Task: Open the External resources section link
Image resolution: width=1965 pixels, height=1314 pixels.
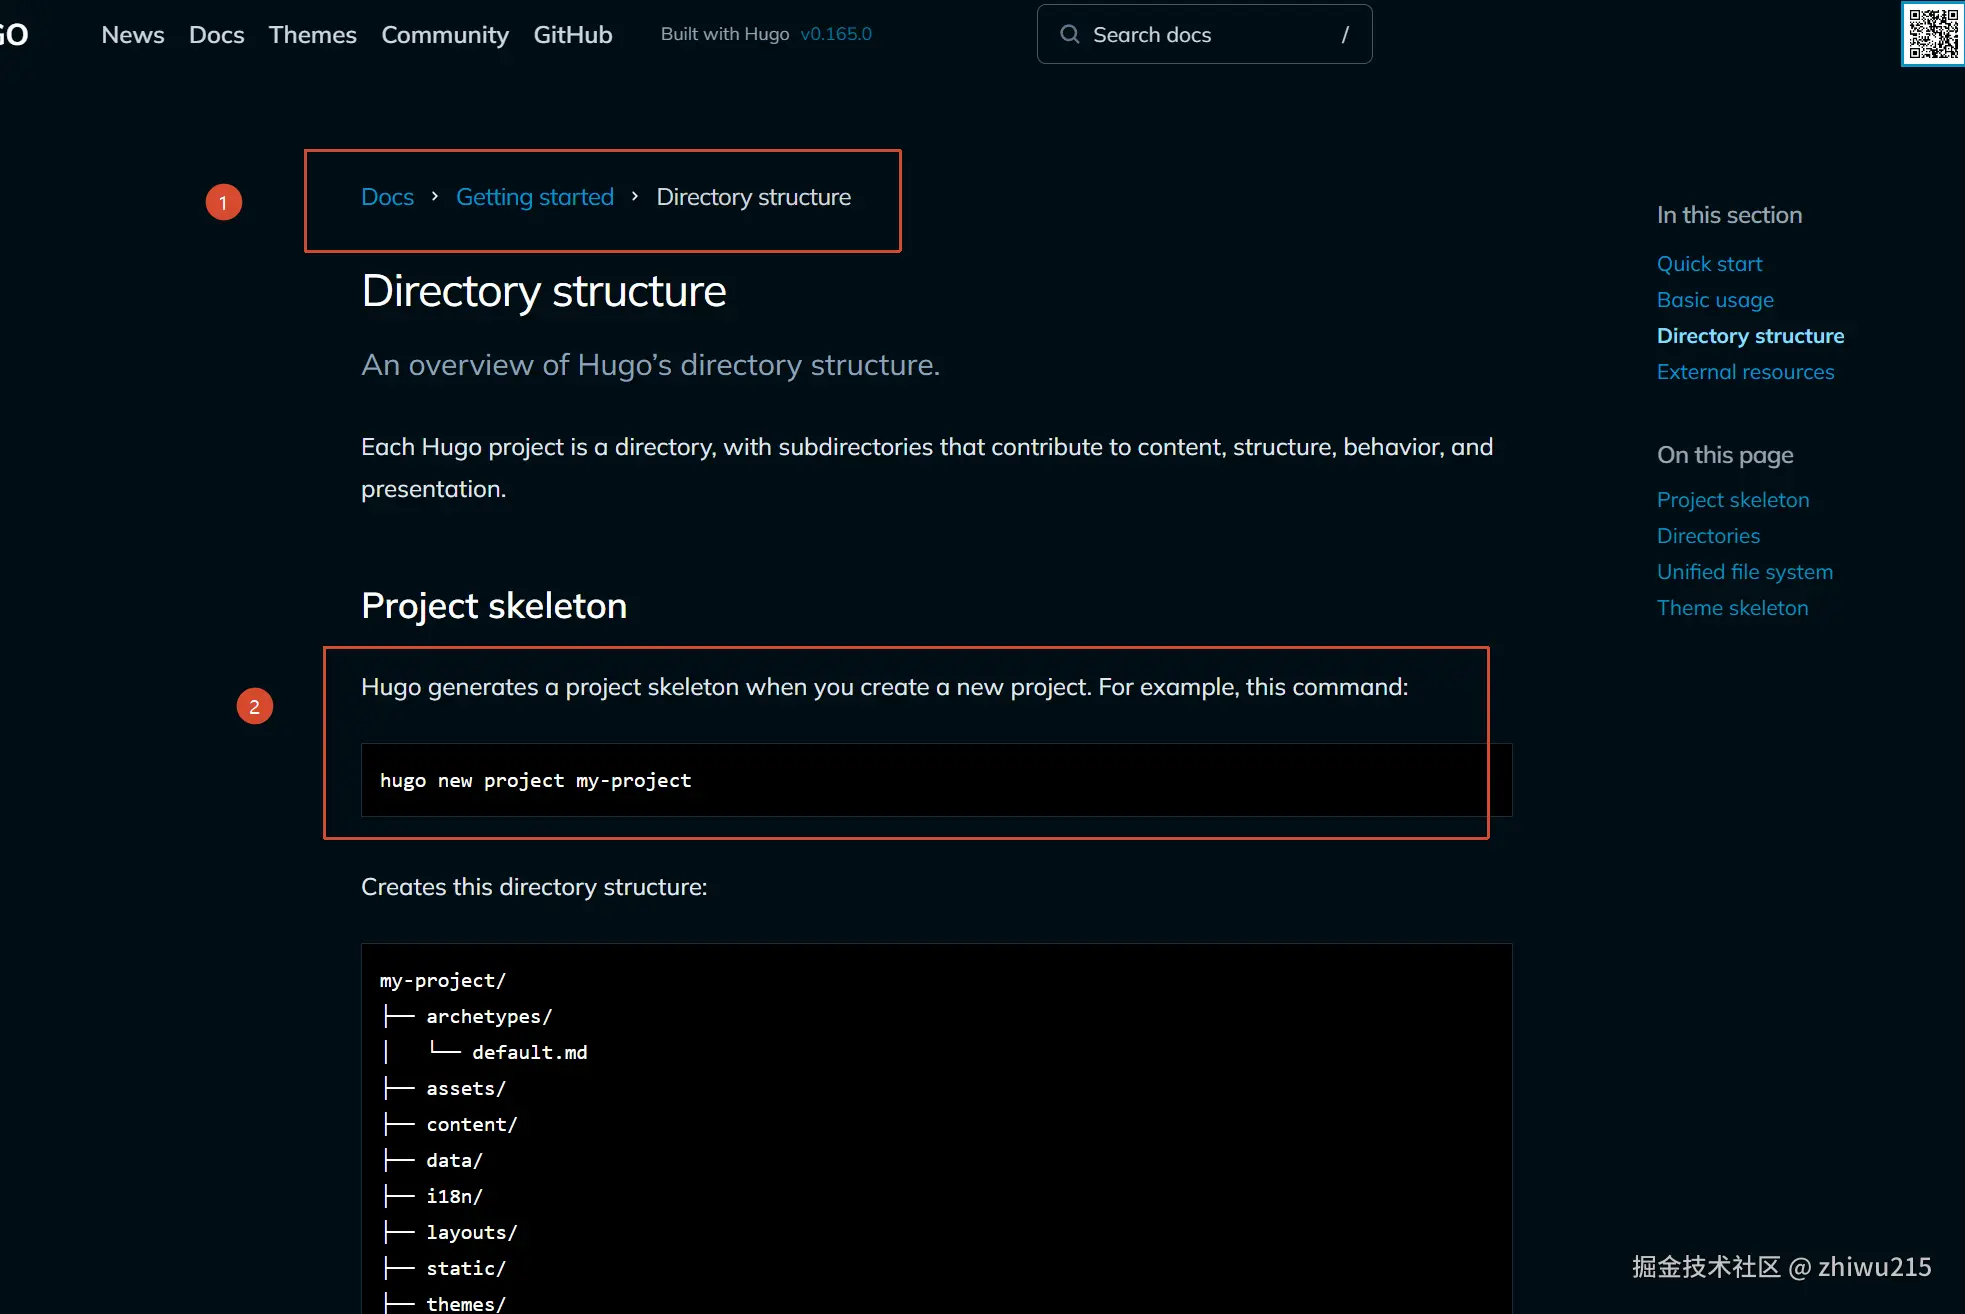Action: click(1746, 372)
